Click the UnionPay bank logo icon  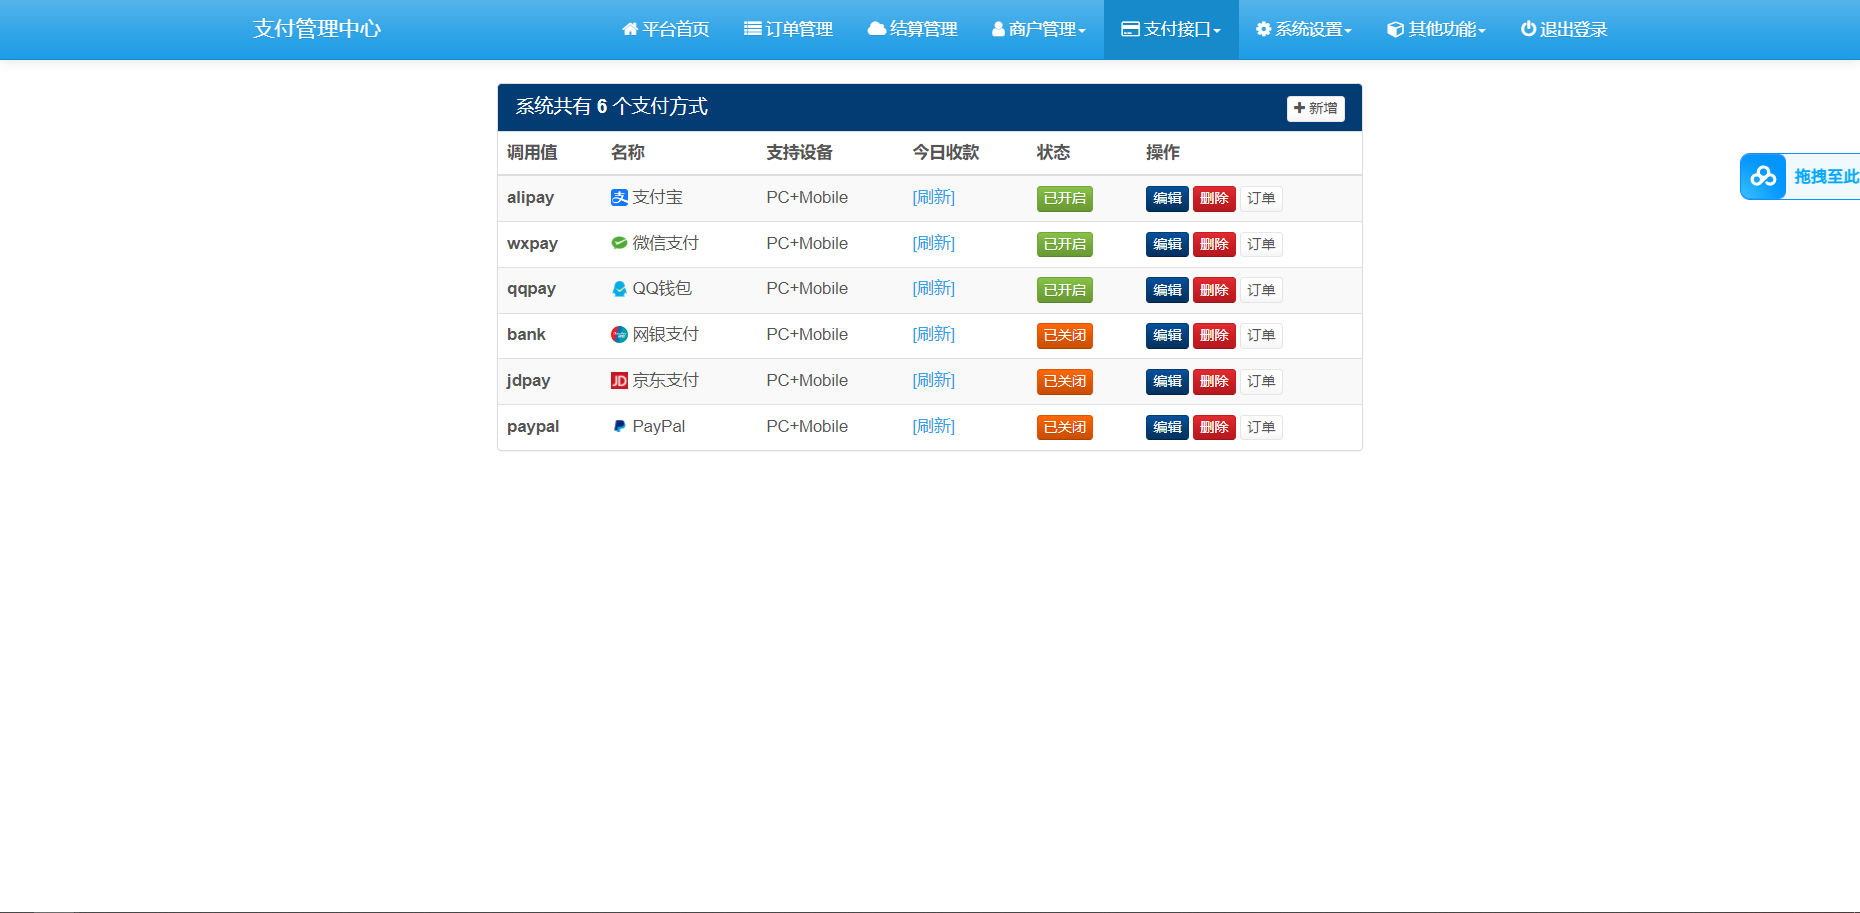pyautogui.click(x=619, y=335)
